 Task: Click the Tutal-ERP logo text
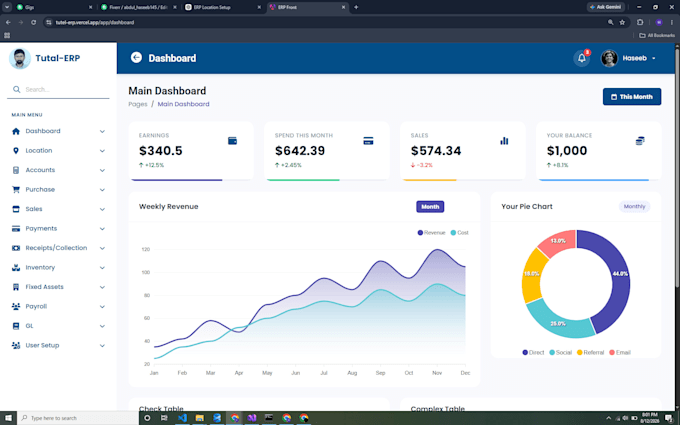58,58
